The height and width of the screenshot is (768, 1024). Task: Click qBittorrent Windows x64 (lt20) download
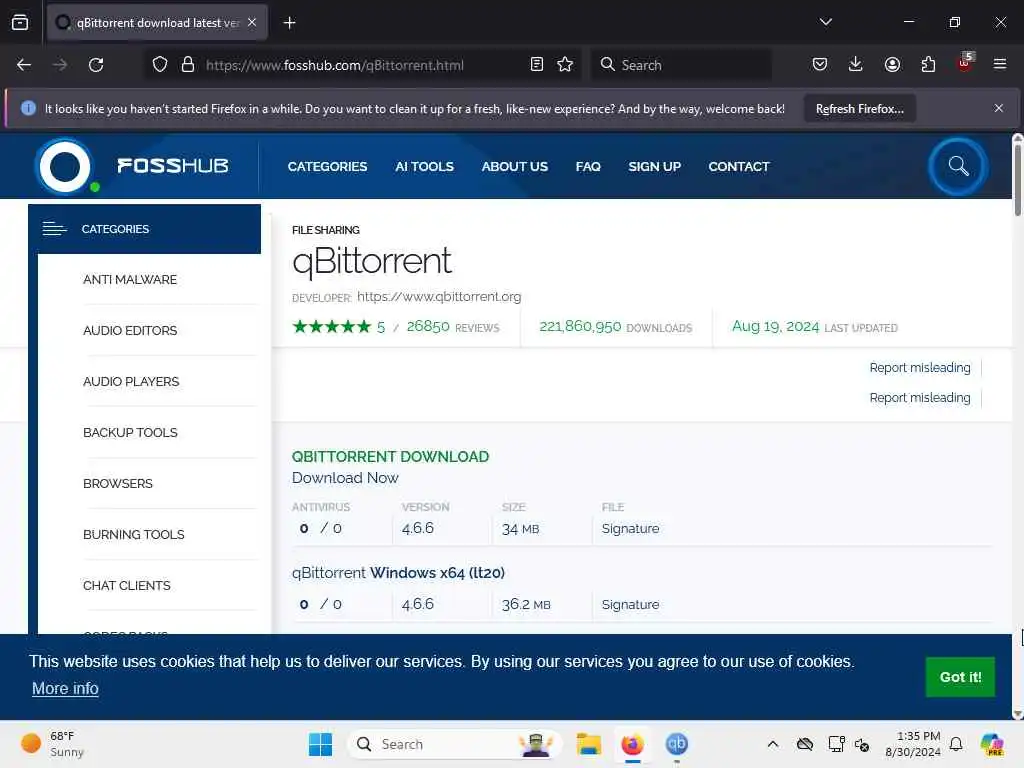coord(398,573)
